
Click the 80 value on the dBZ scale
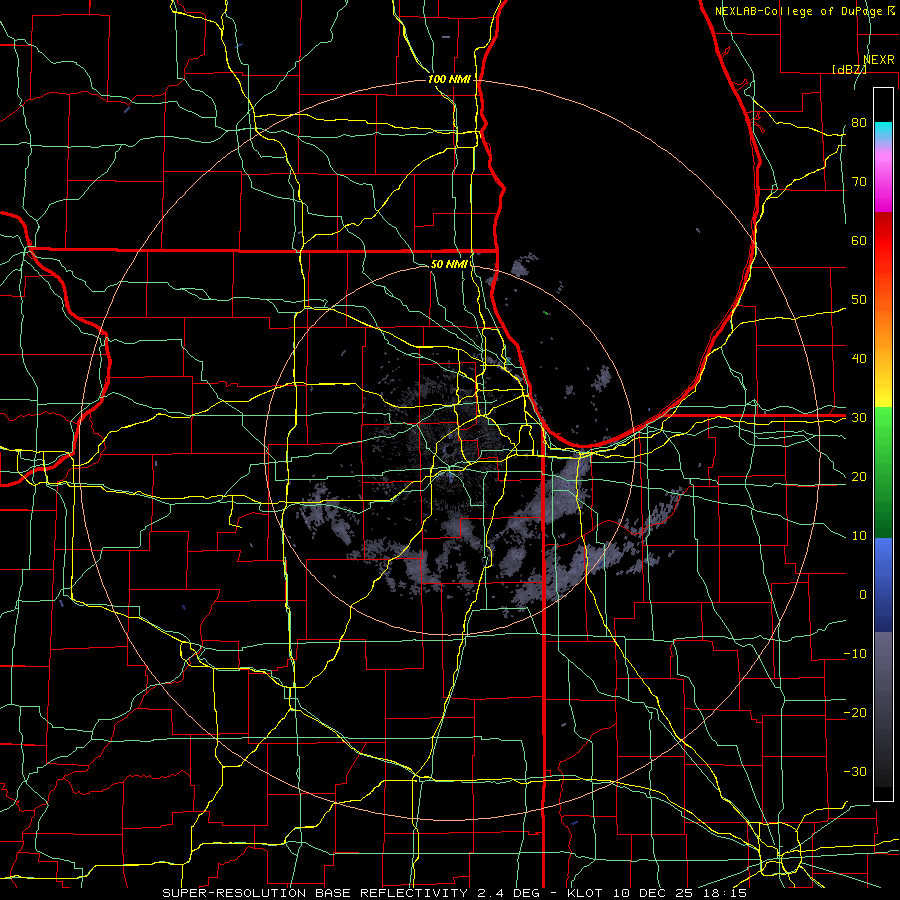[x=859, y=123]
